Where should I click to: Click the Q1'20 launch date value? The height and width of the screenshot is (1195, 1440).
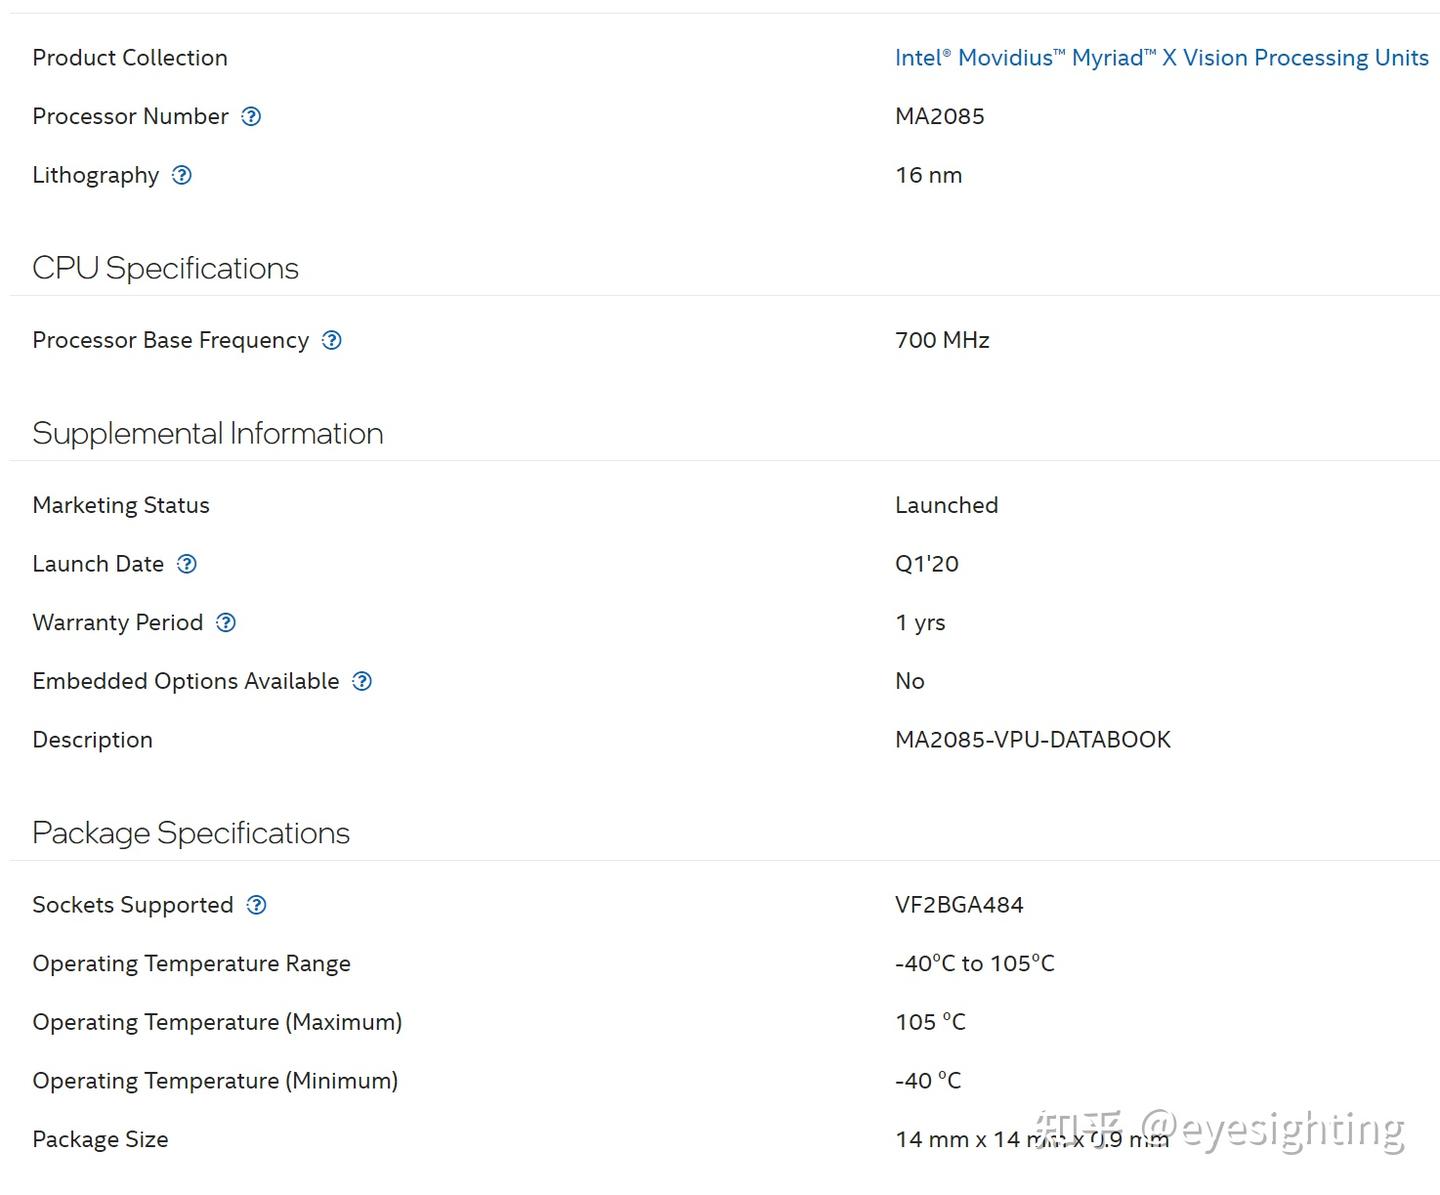(x=926, y=564)
